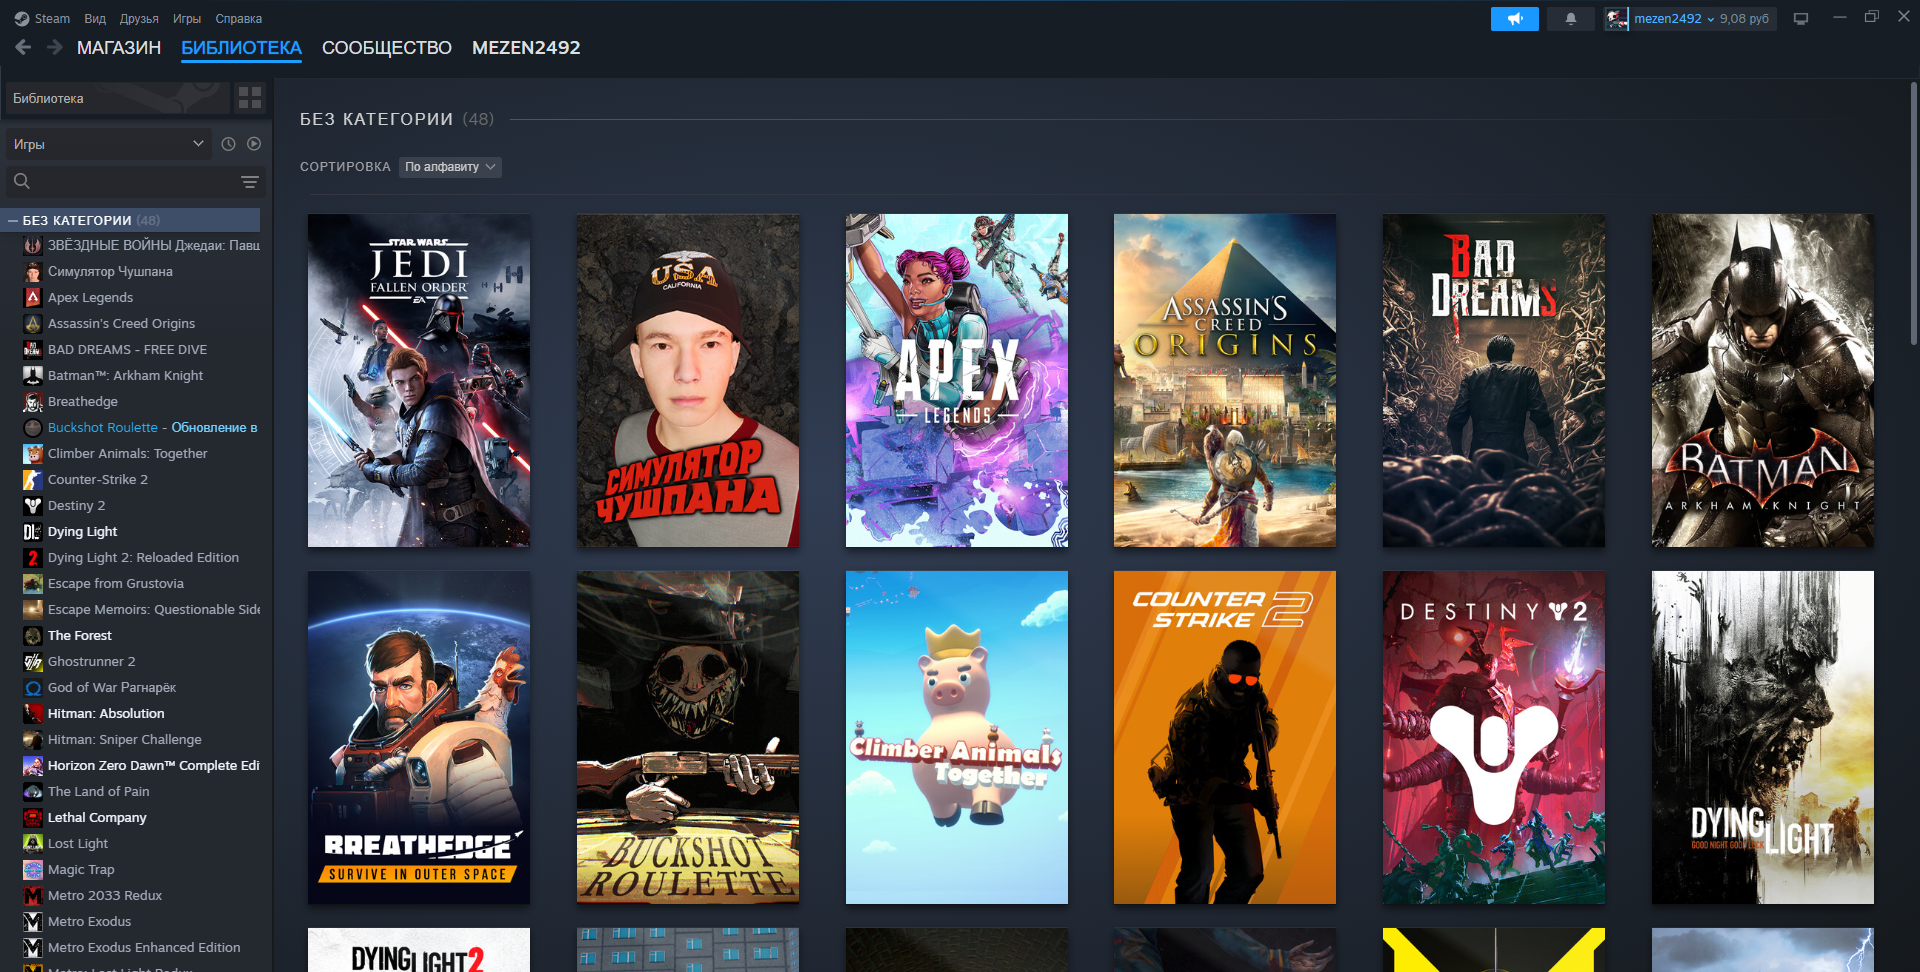Select Destiny 2 icon in sidebar list
The height and width of the screenshot is (972, 1920).
click(x=33, y=505)
